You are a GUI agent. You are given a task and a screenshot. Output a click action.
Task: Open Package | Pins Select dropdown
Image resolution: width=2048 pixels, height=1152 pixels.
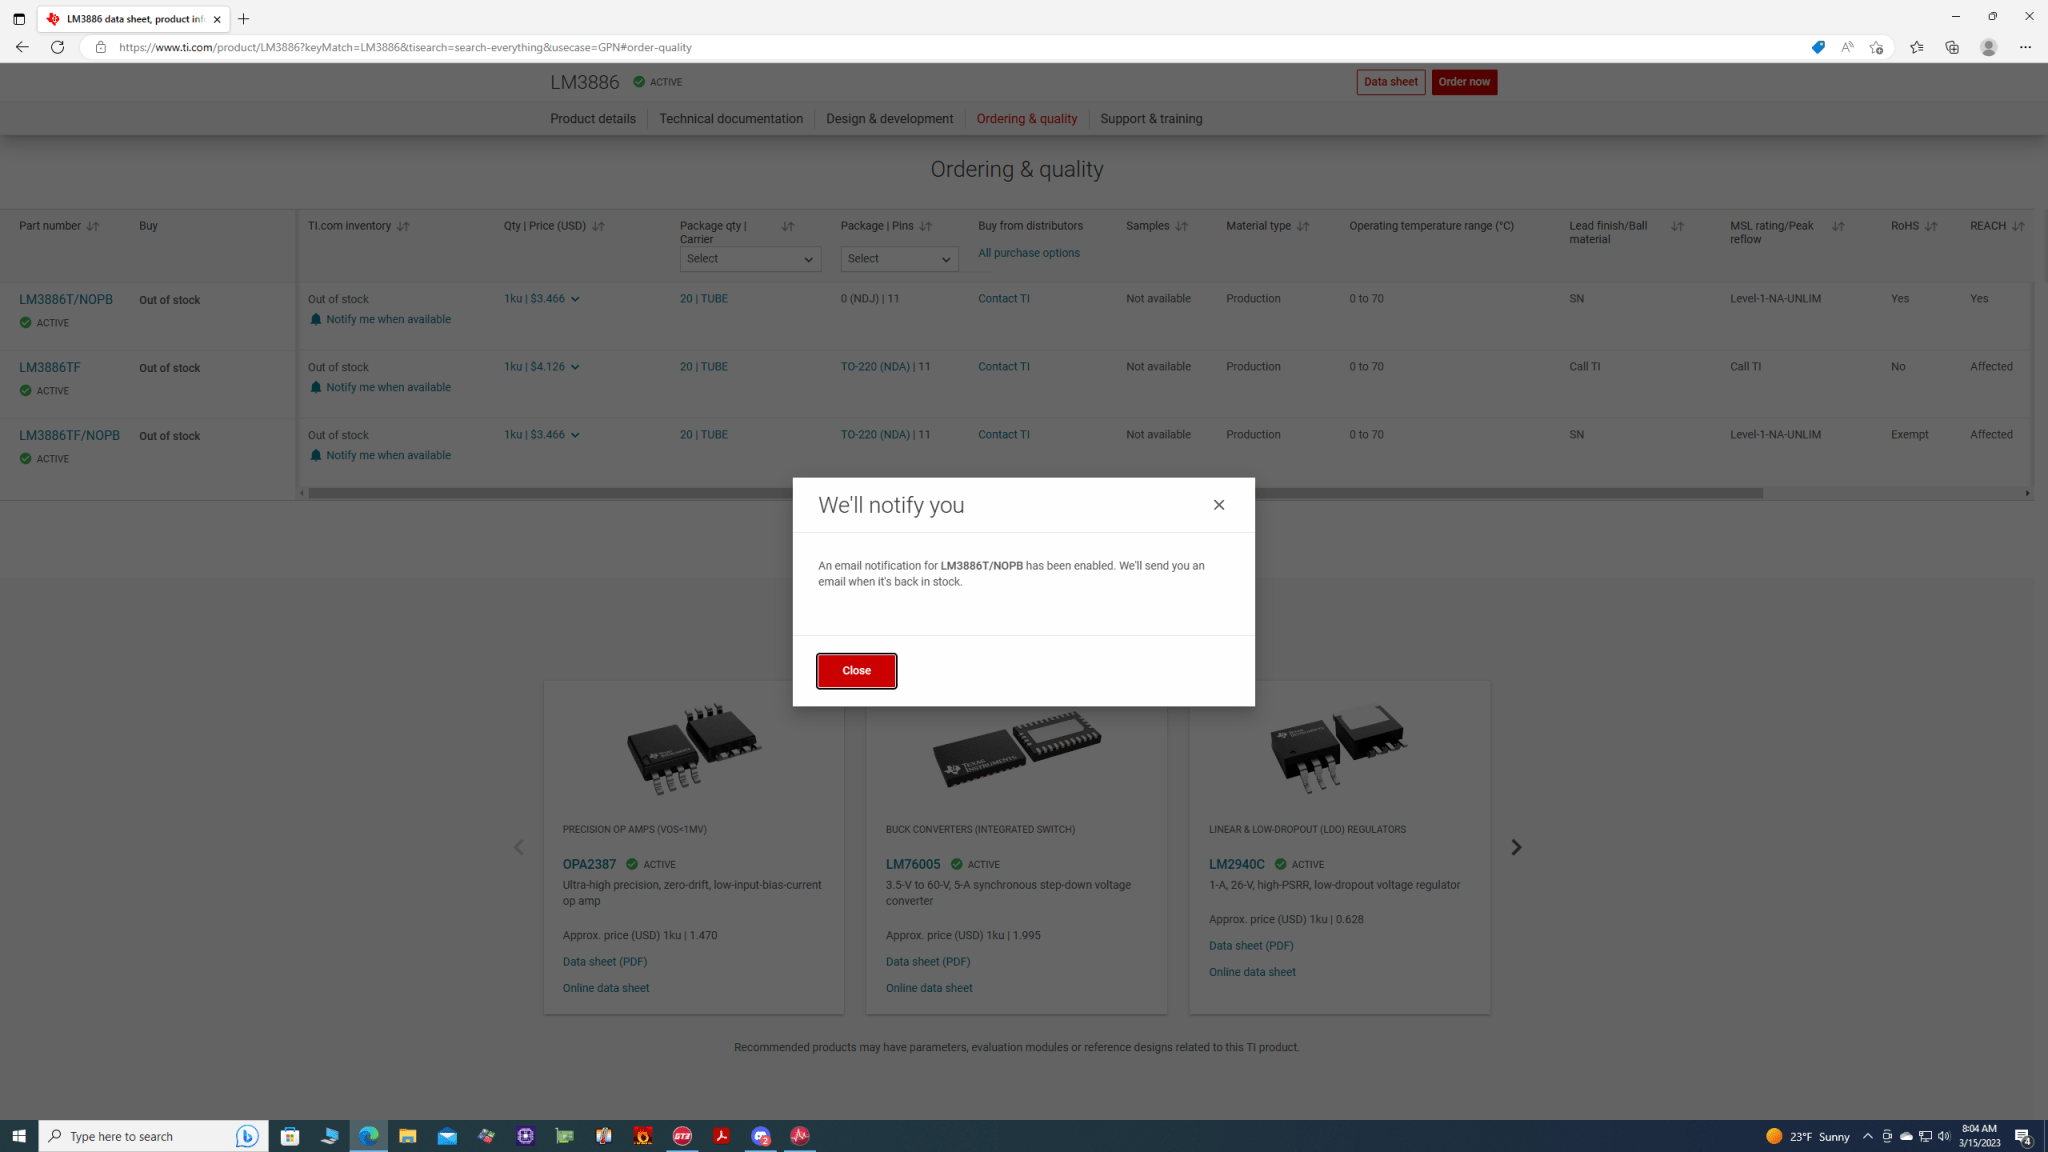899,259
